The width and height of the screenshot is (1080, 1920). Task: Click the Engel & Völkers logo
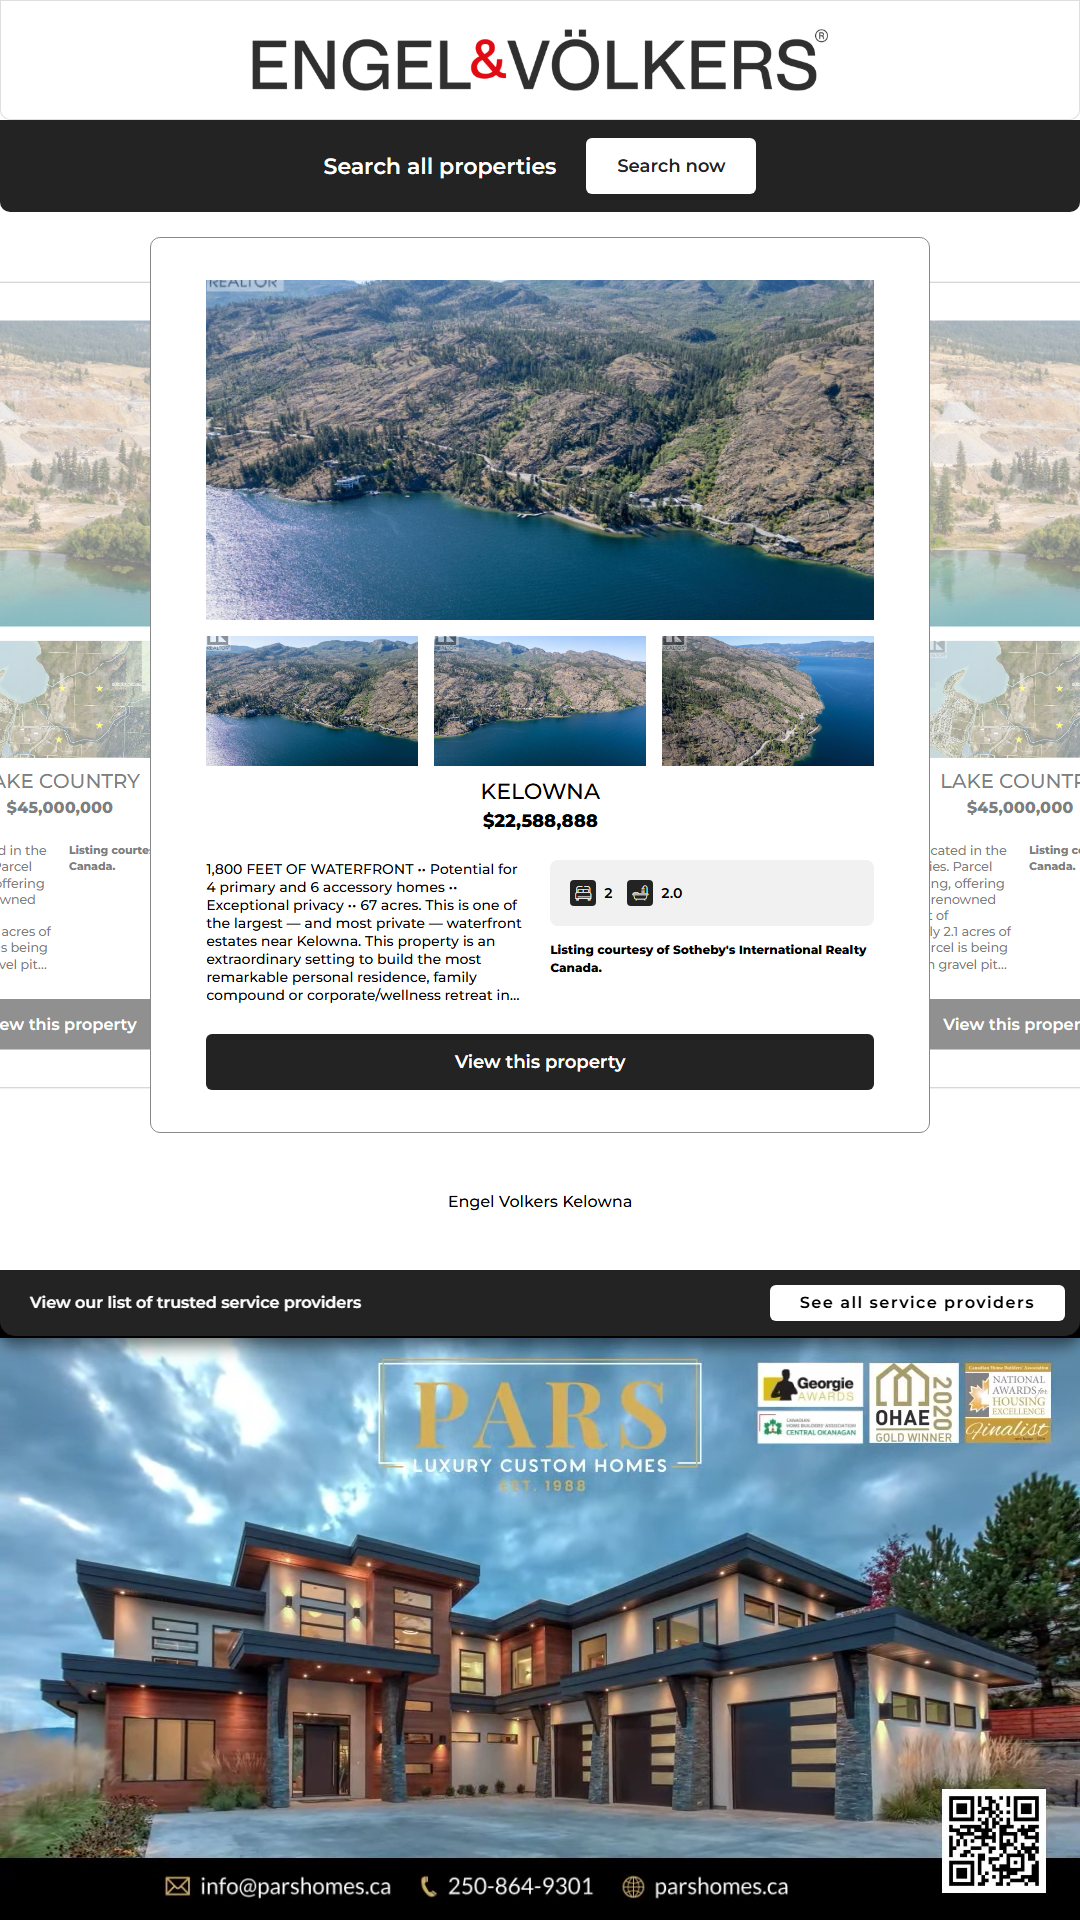point(538,62)
